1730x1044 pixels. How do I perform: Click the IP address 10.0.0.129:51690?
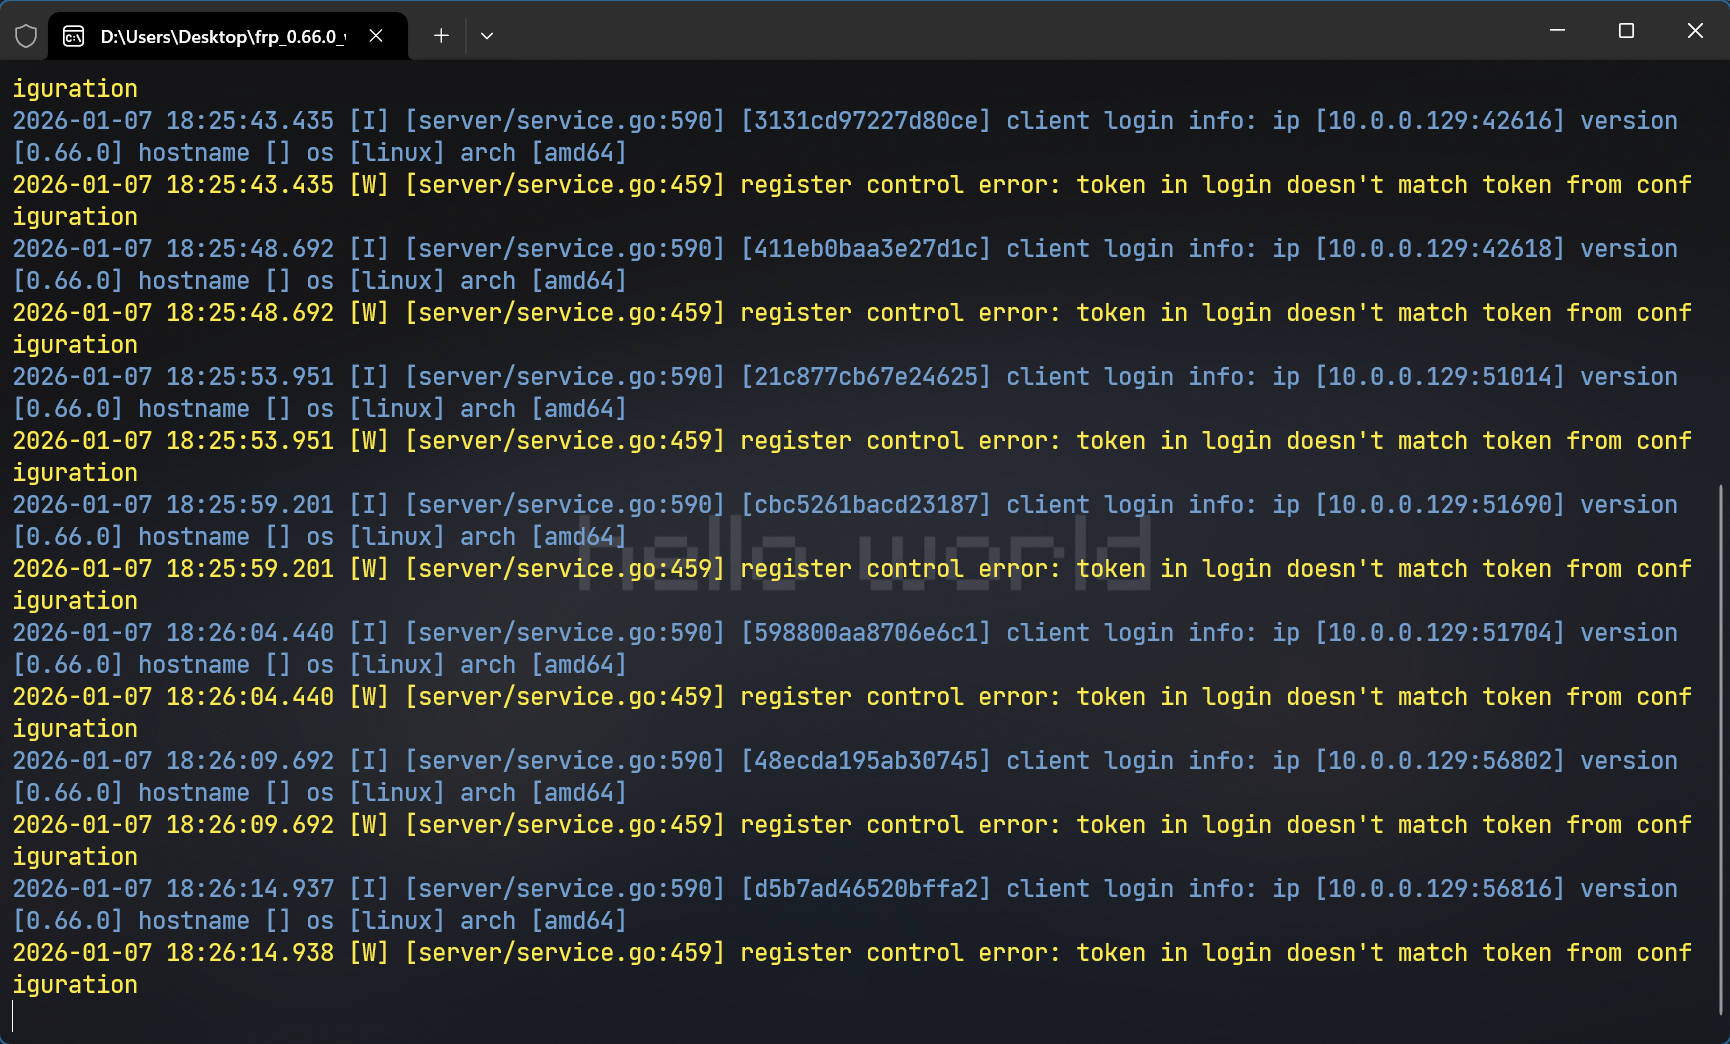(x=1439, y=505)
